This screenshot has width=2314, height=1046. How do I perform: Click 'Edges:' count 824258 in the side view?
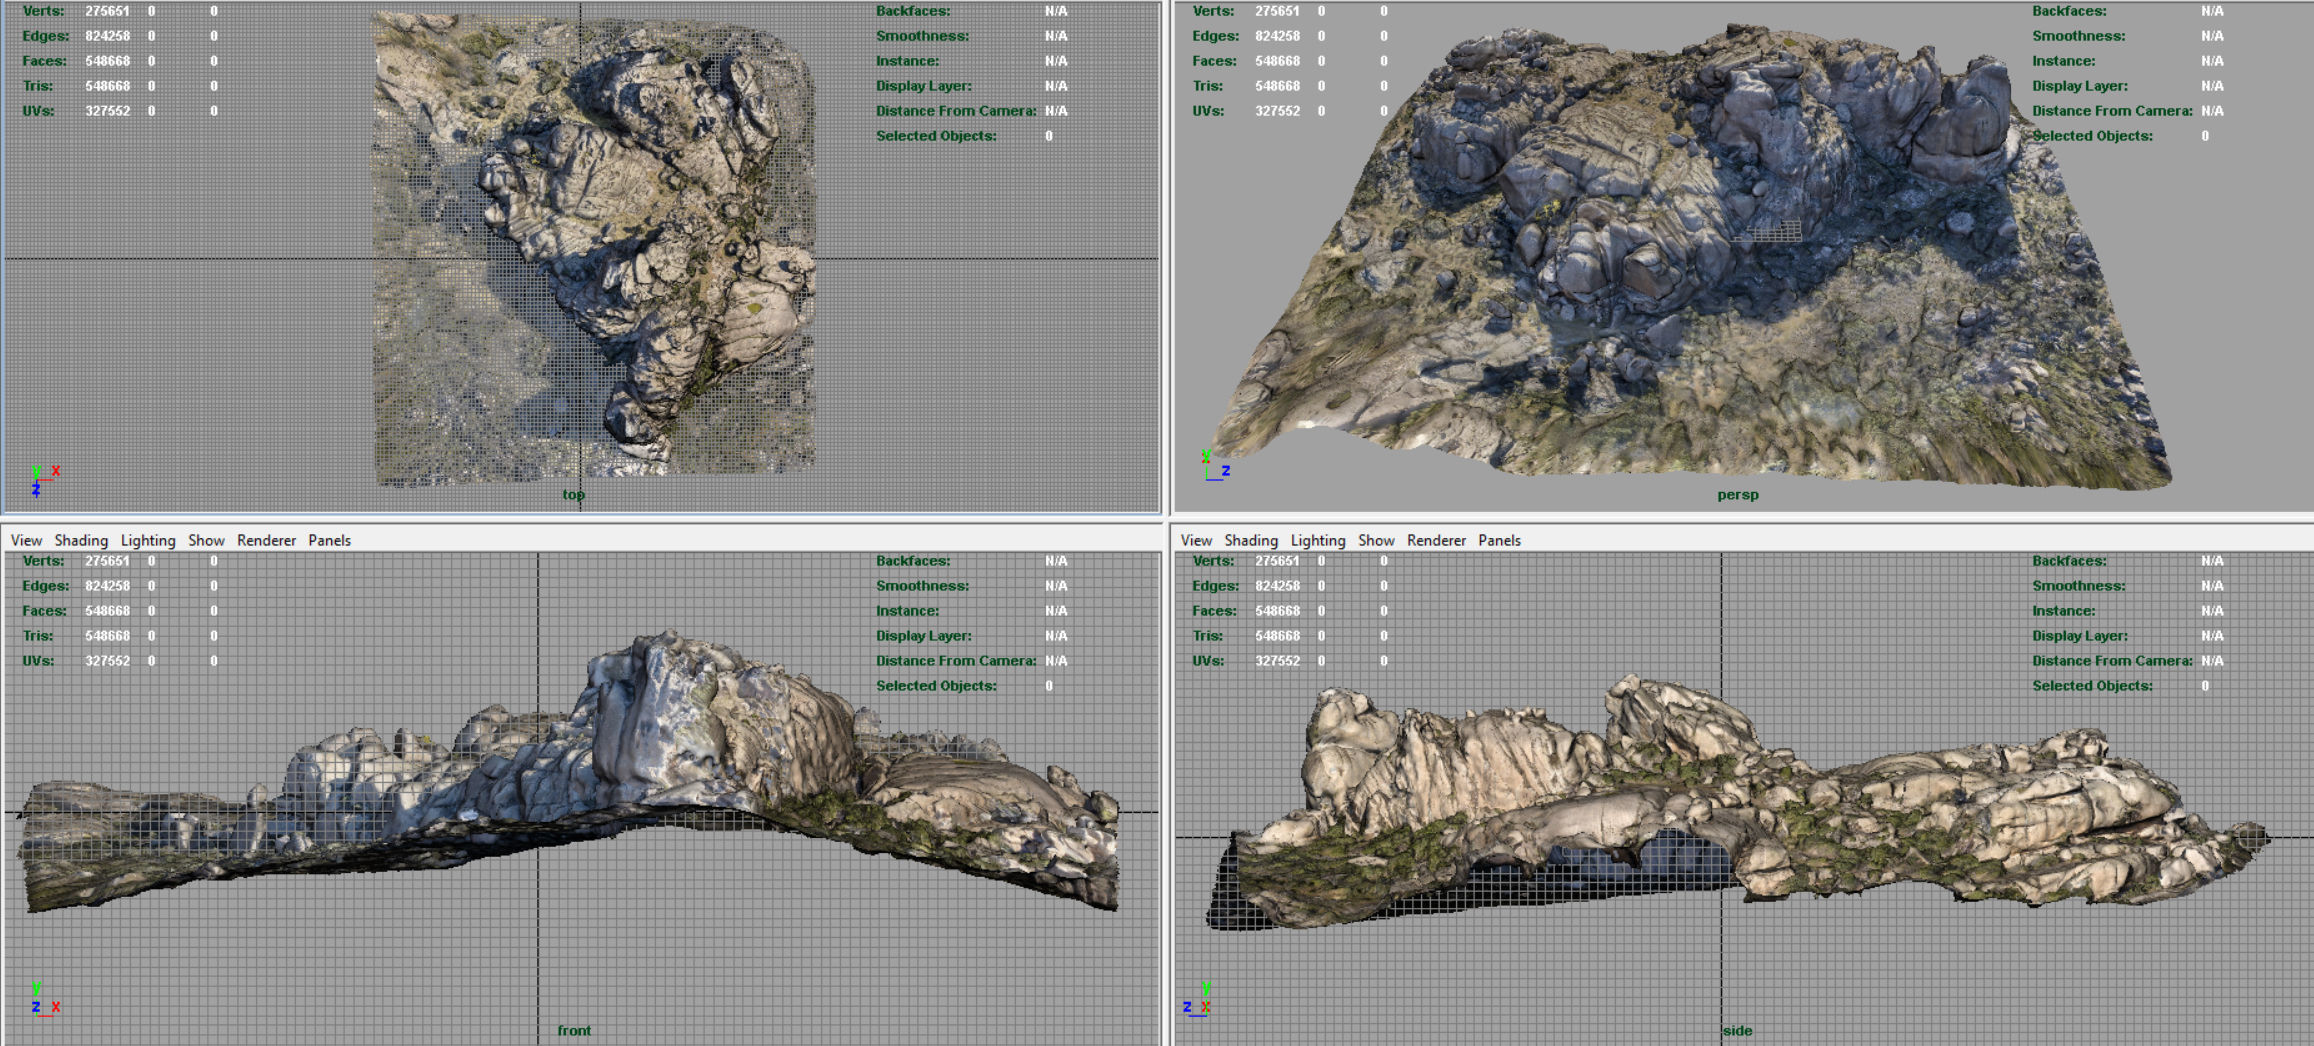pyautogui.click(x=1277, y=586)
